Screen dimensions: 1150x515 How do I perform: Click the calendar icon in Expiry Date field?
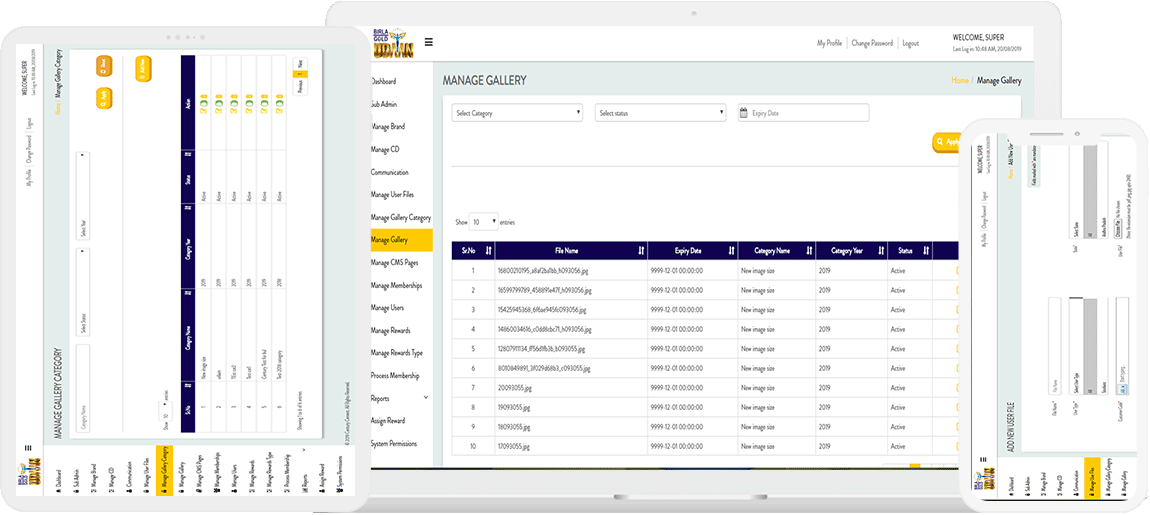pos(744,113)
